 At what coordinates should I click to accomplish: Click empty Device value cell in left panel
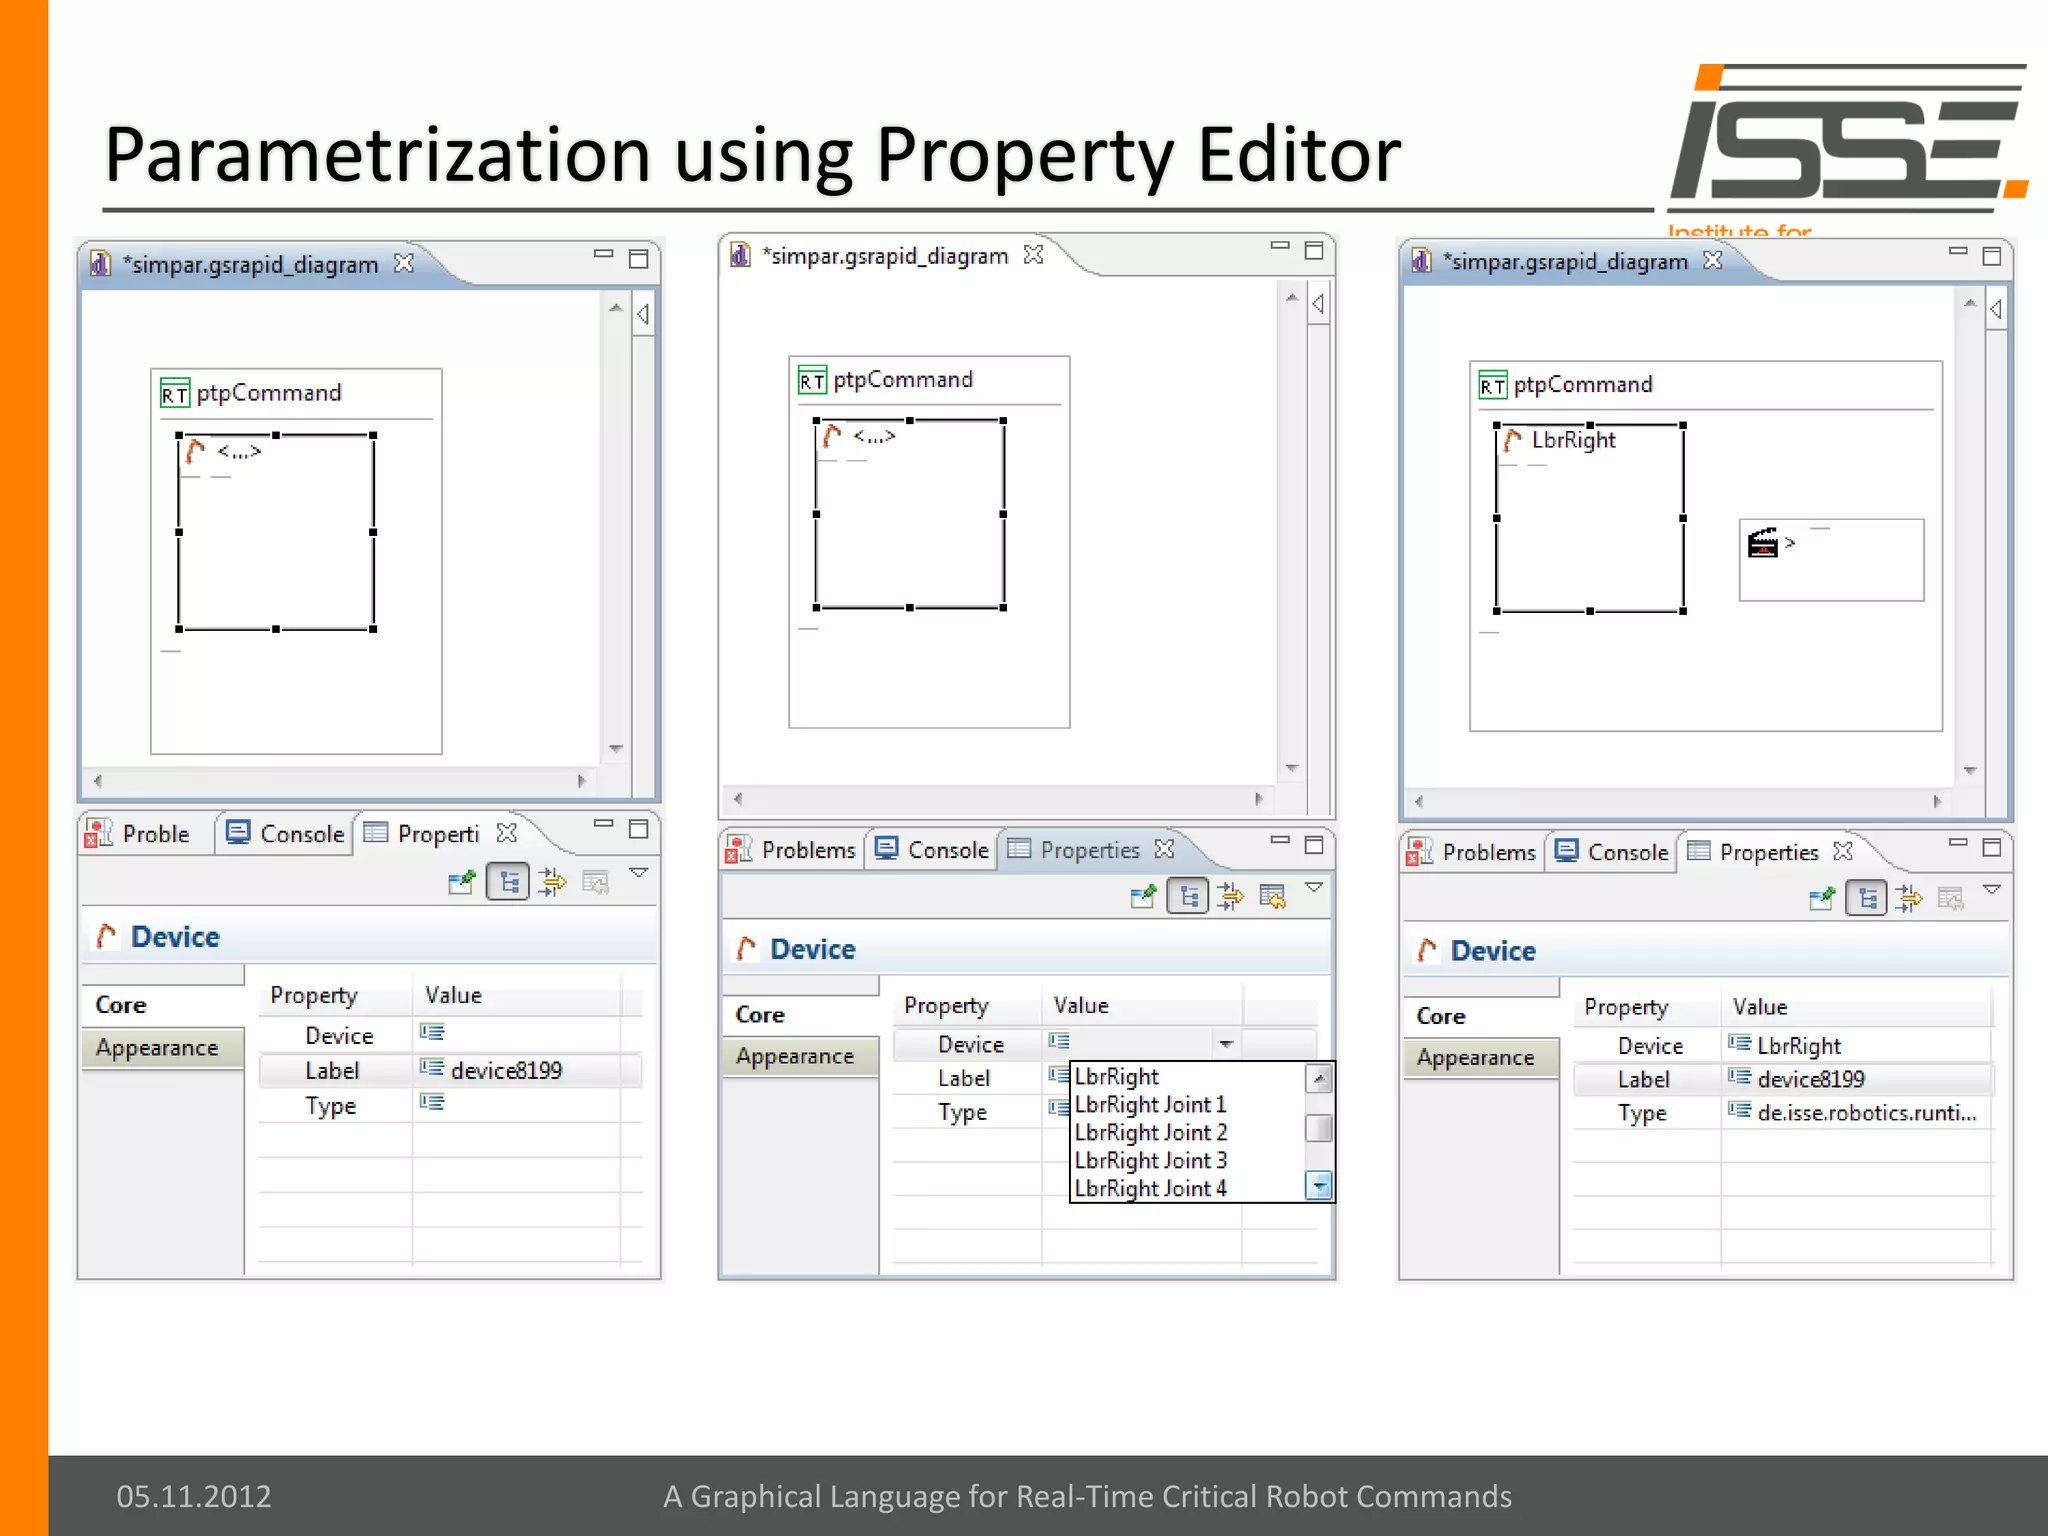tap(516, 1034)
